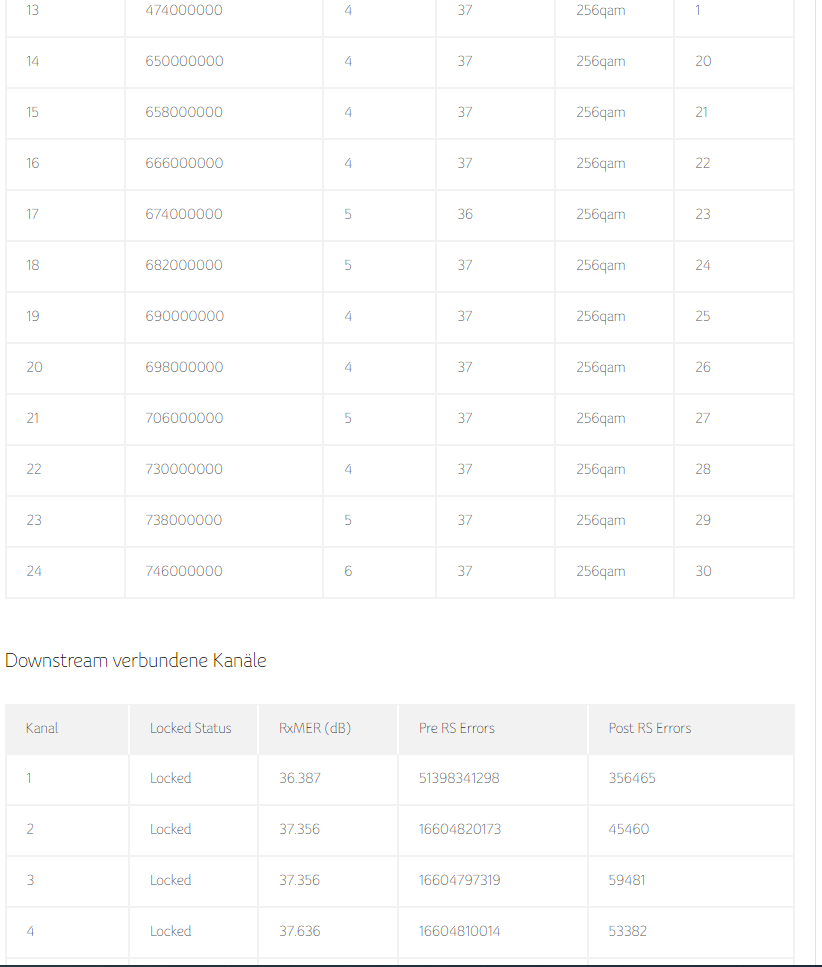Click the Pre RS Errors value 16604820173

460,829
